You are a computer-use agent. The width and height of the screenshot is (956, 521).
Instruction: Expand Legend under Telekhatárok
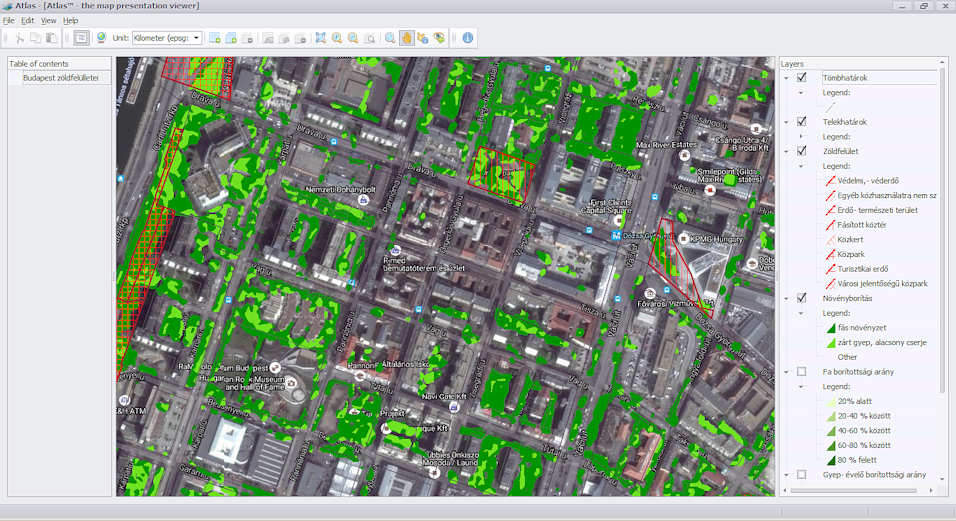click(801, 136)
